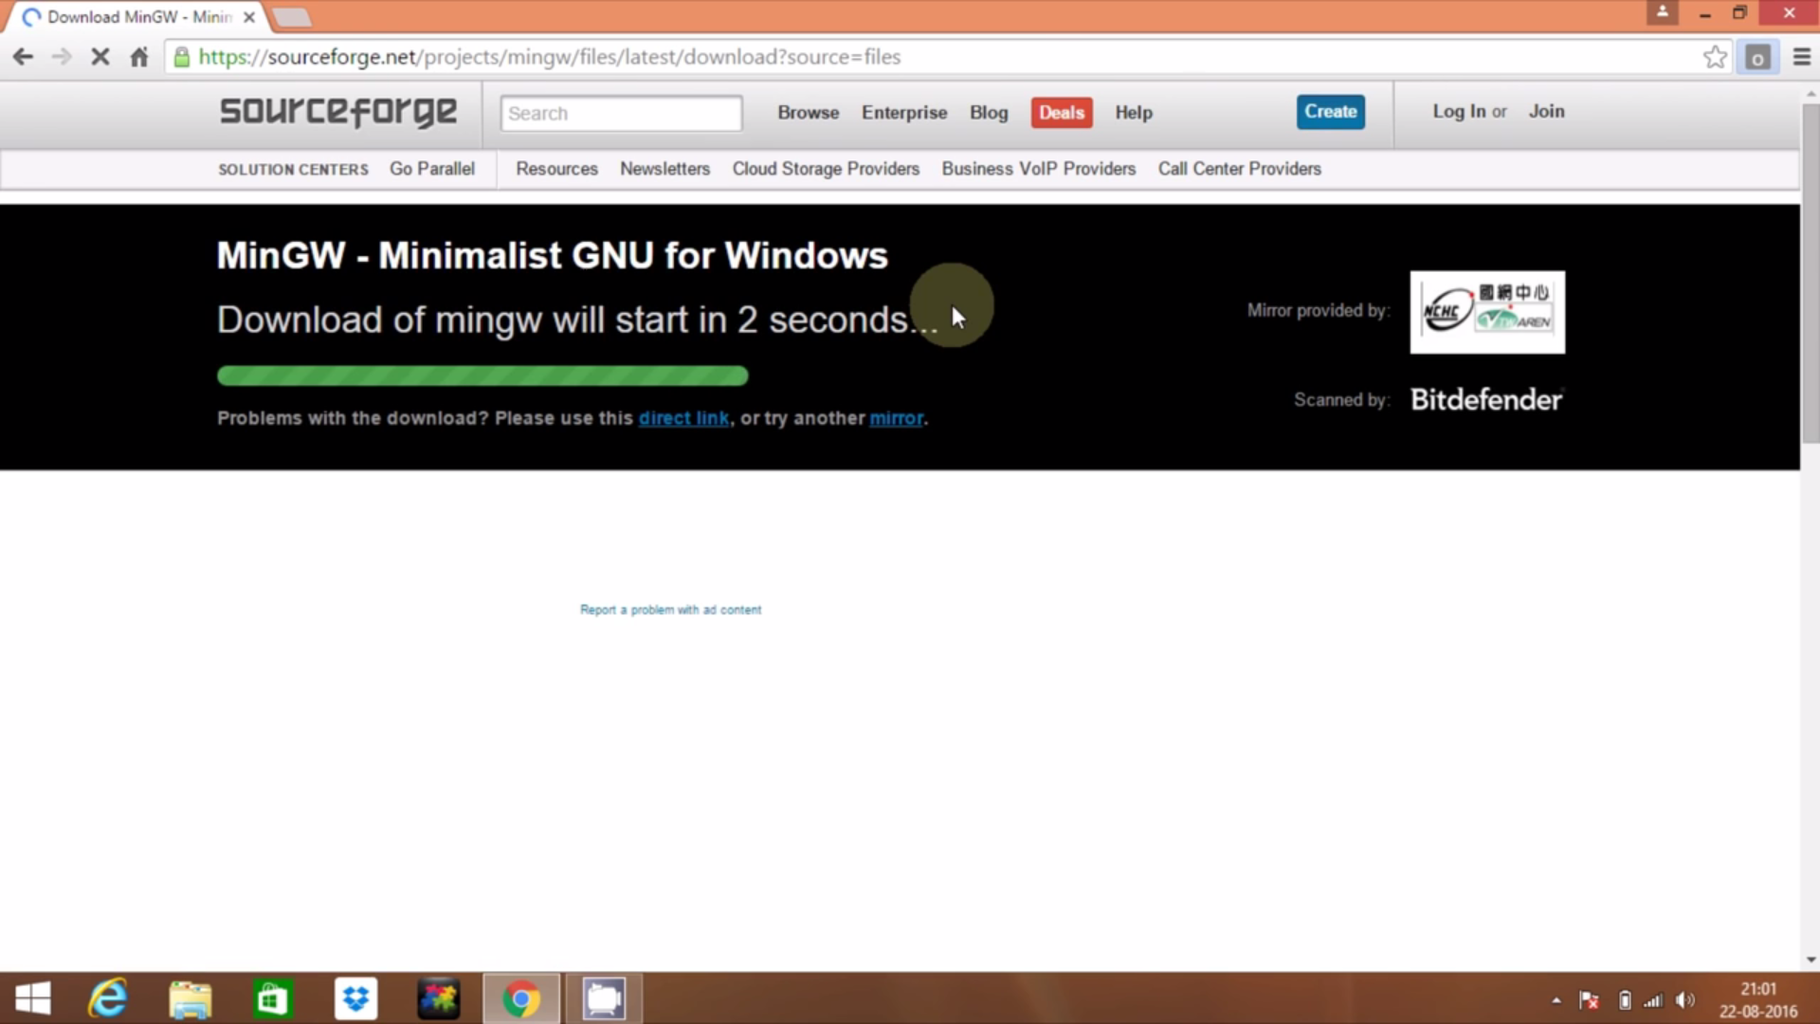Open Call Center Providers link
The width and height of the screenshot is (1820, 1024).
point(1240,169)
